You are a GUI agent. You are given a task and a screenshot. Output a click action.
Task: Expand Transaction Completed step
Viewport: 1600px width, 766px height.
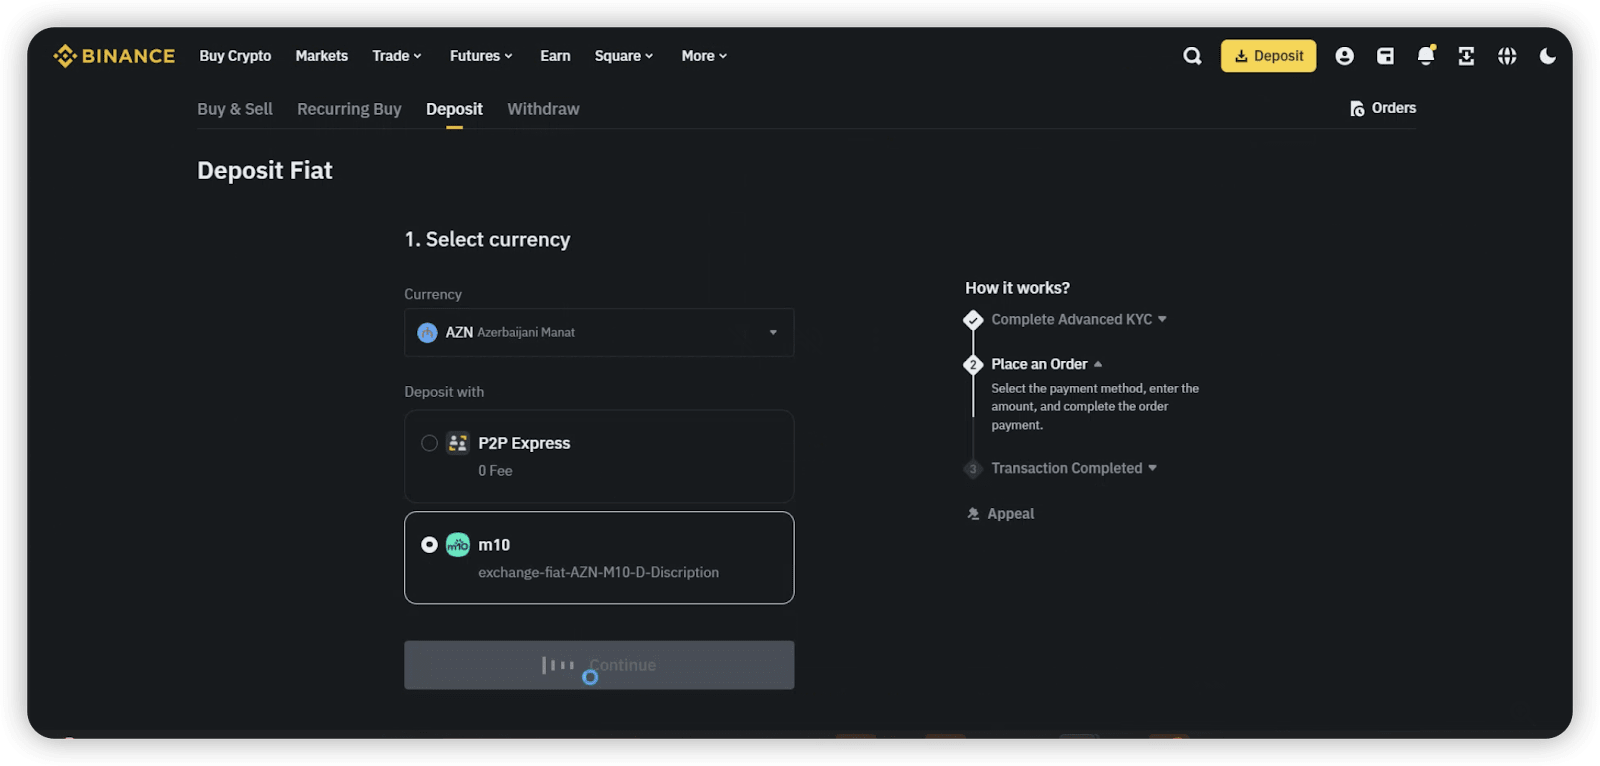click(x=1074, y=469)
